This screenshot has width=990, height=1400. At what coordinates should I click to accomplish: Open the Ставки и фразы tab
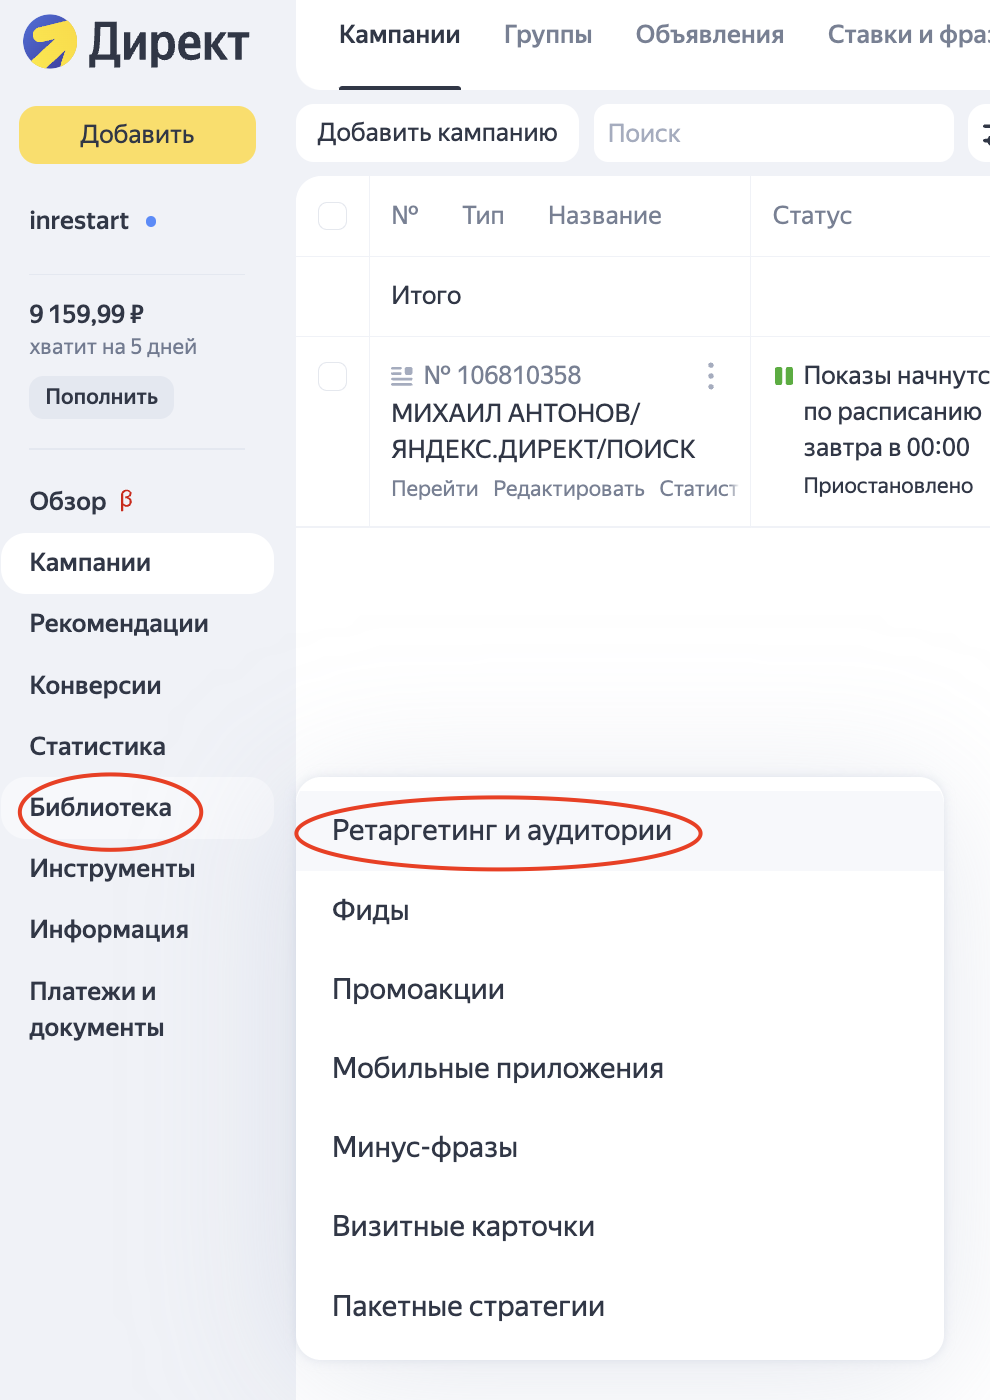908,35
